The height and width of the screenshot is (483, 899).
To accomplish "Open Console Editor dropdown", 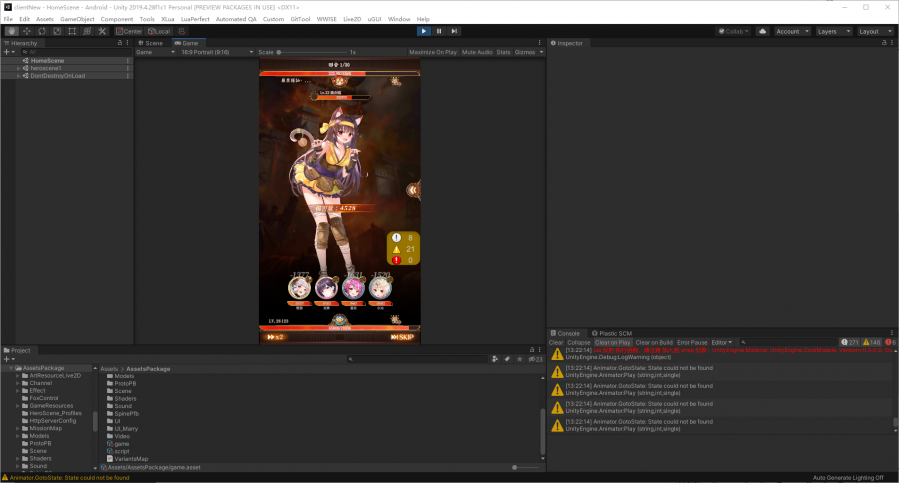I will [x=722, y=342].
